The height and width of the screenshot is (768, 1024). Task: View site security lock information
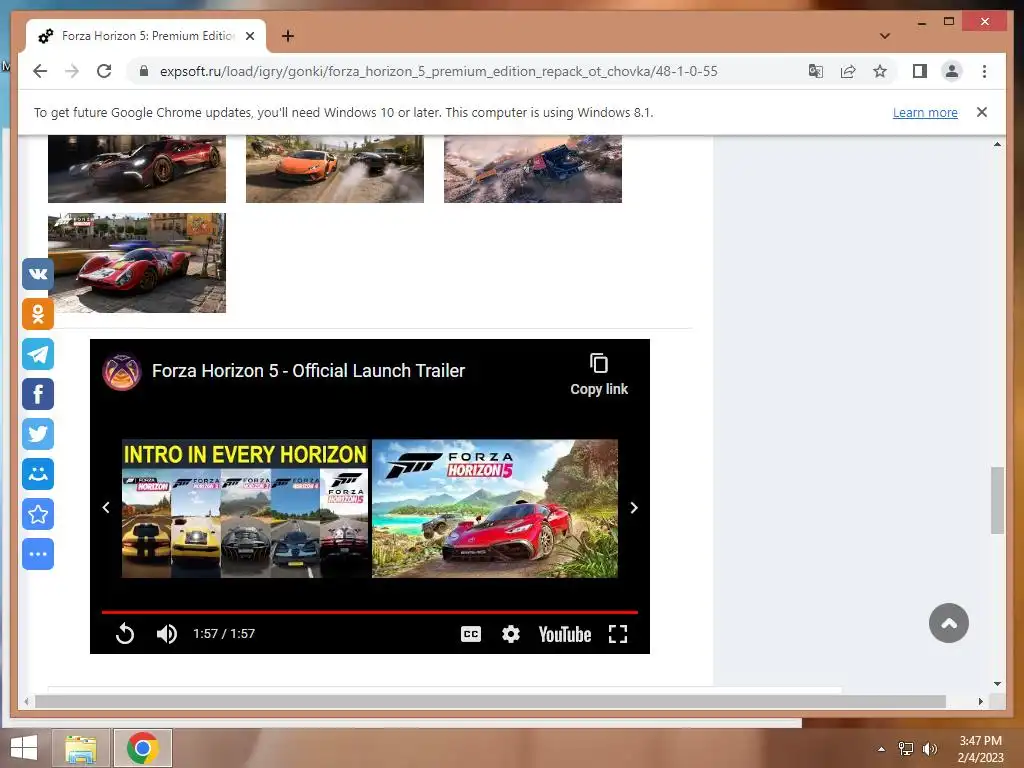pyautogui.click(x=144, y=71)
